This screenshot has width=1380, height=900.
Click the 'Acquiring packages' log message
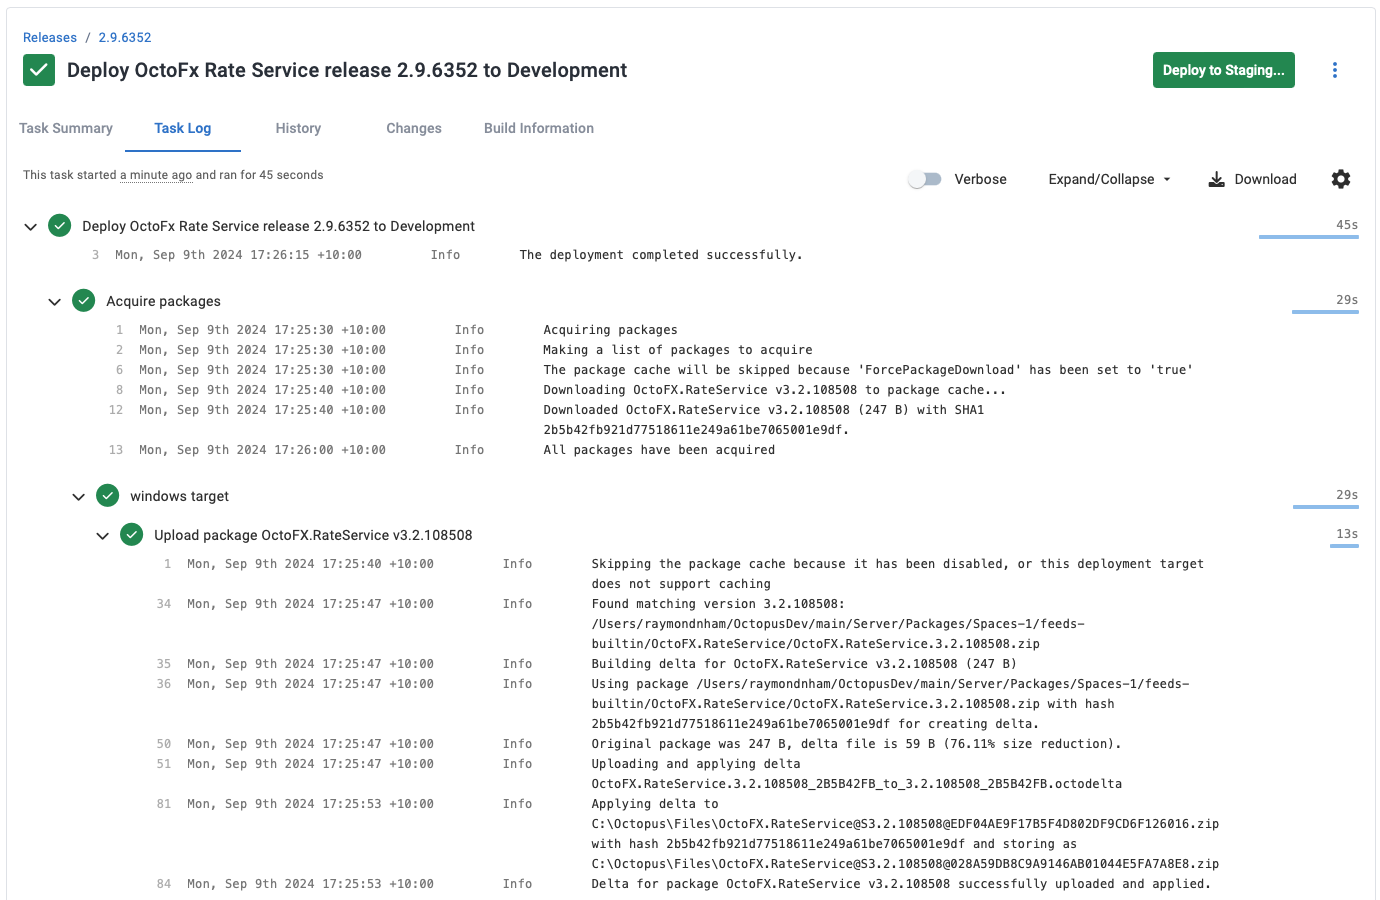610,330
